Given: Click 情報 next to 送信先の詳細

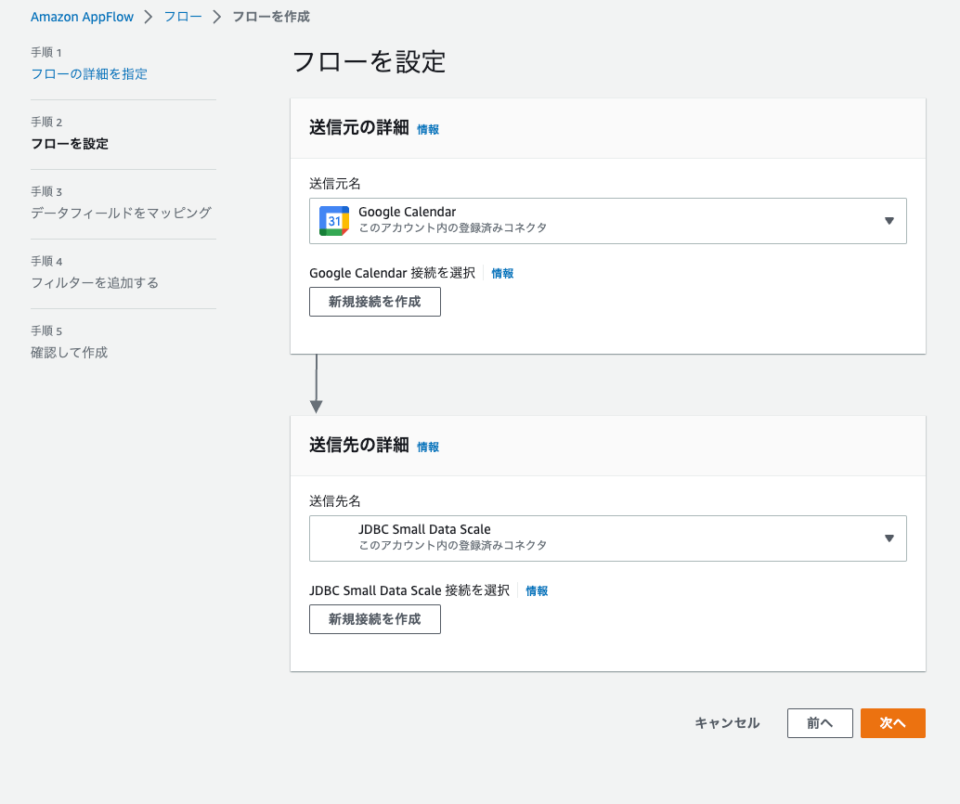Looking at the screenshot, I should pos(423,447).
